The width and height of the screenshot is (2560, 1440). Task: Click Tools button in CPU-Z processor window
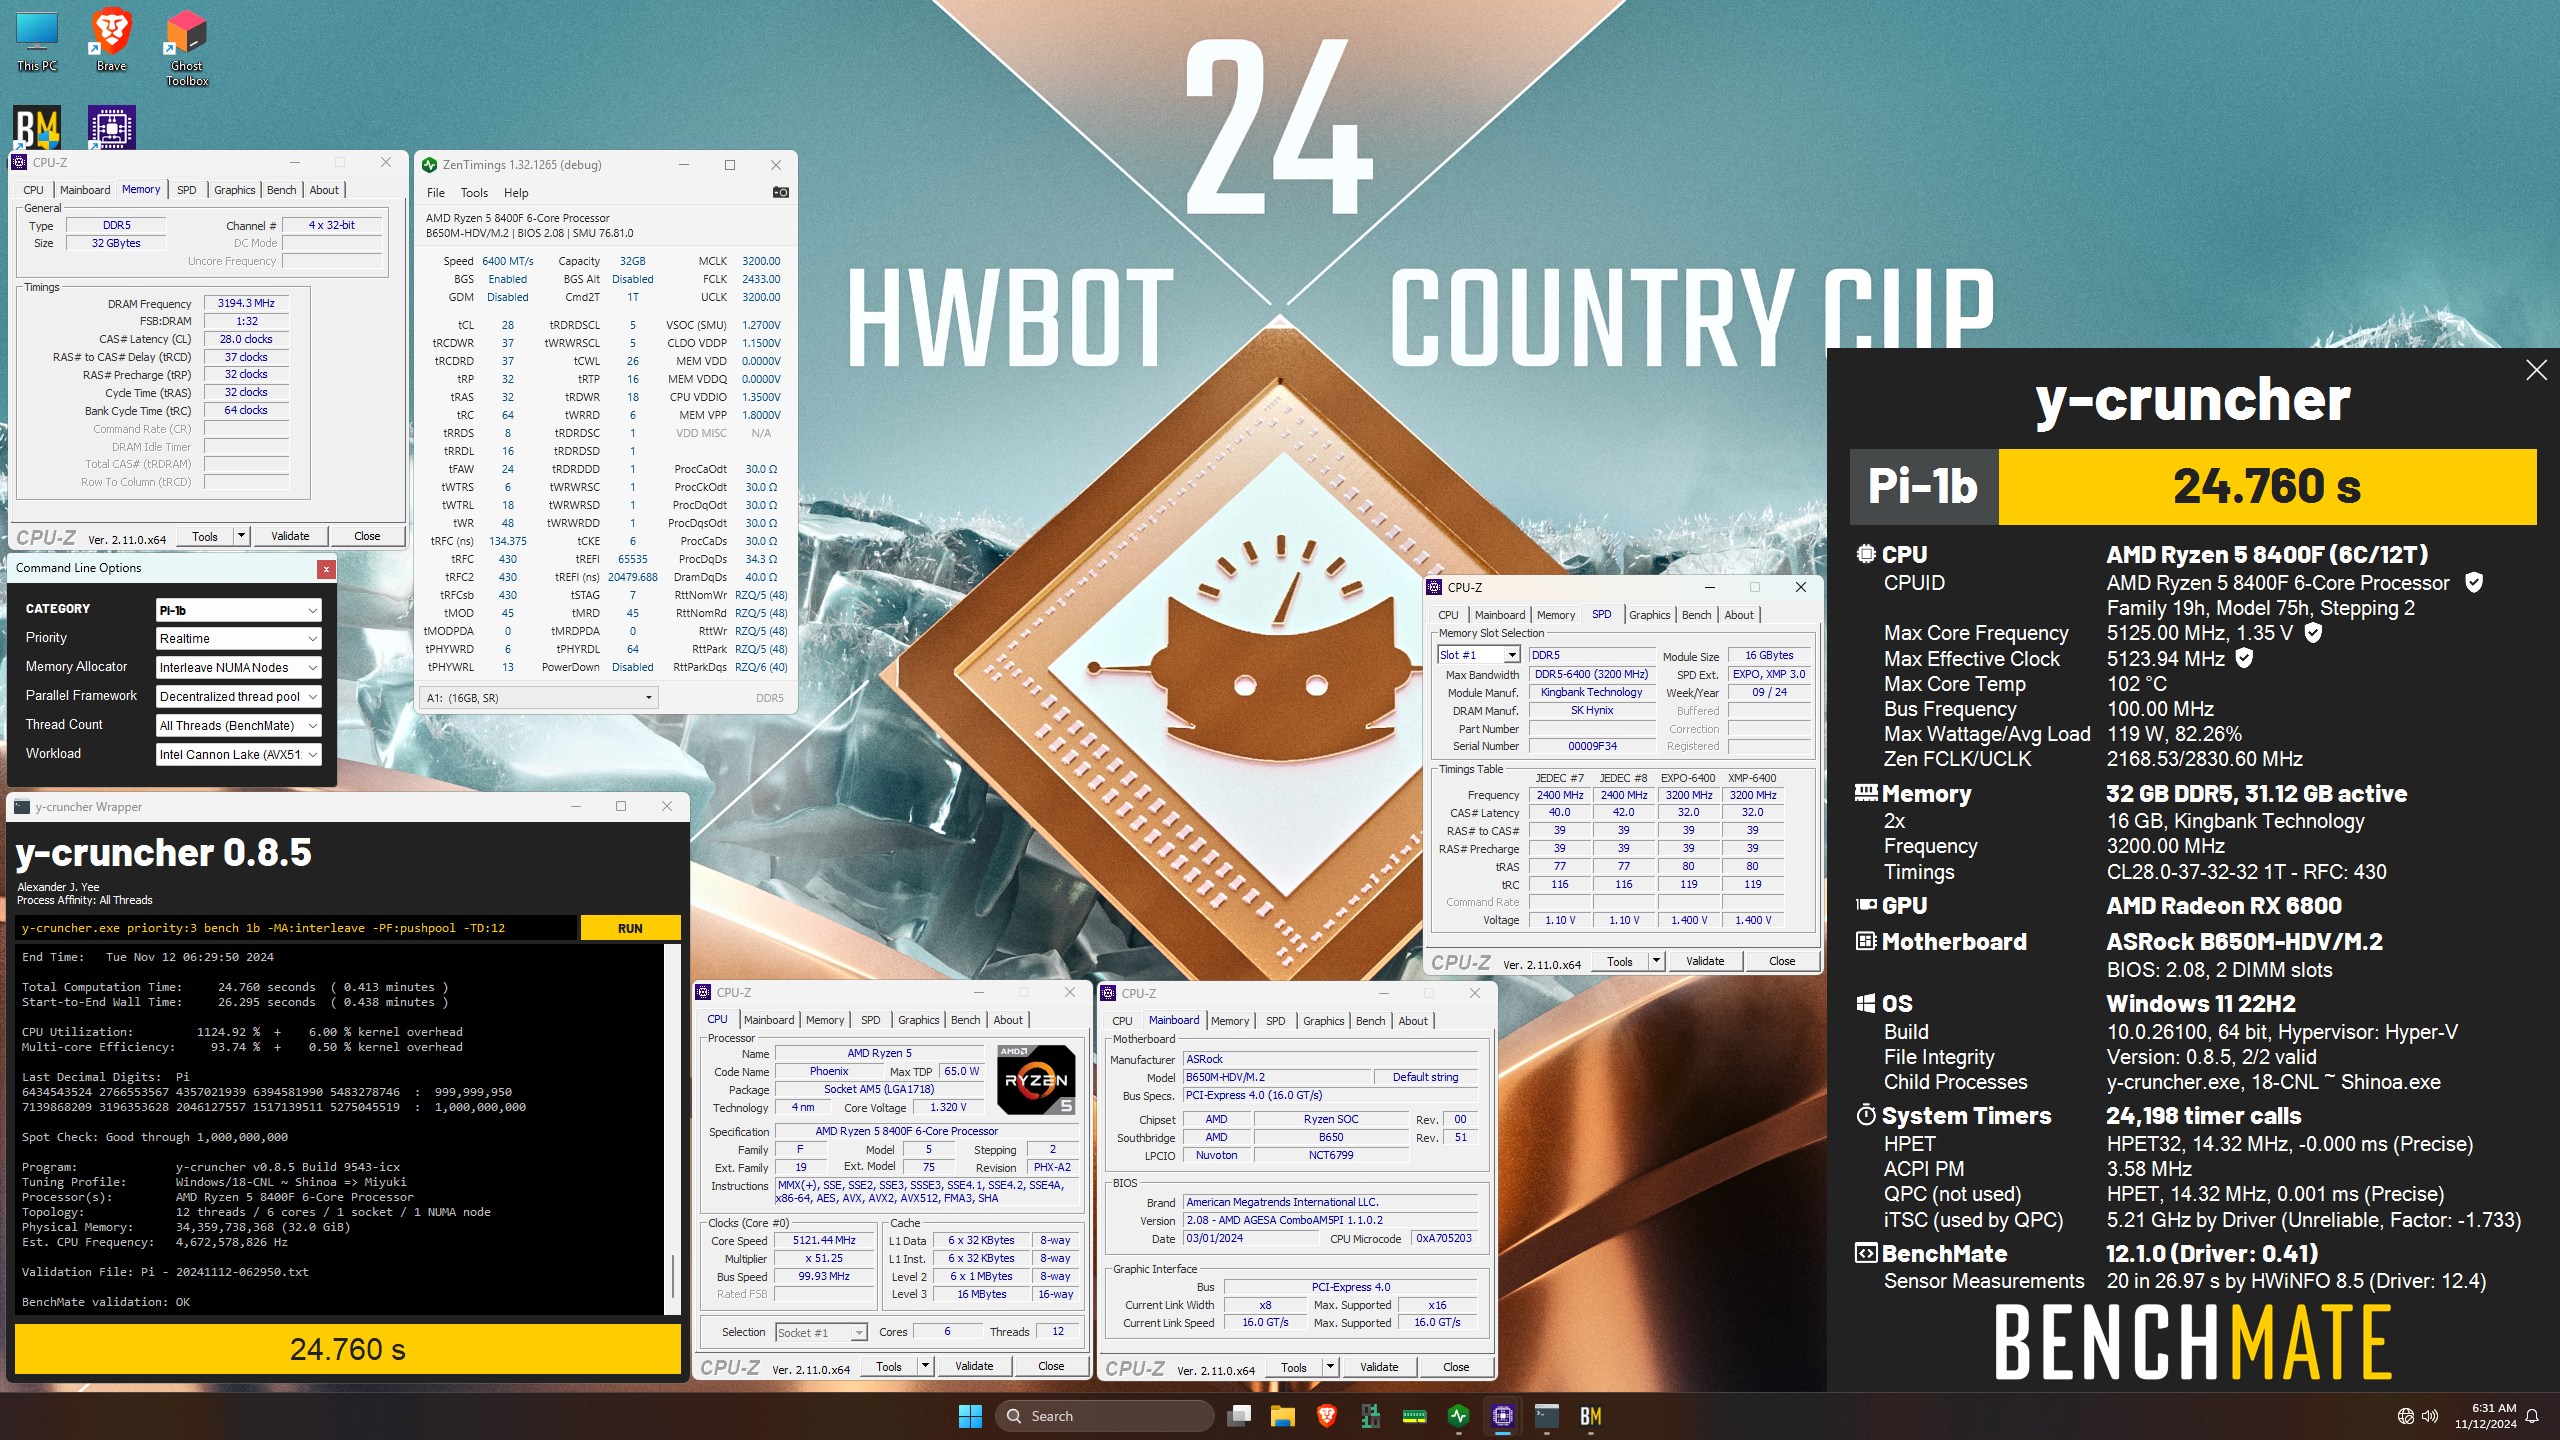click(889, 1367)
